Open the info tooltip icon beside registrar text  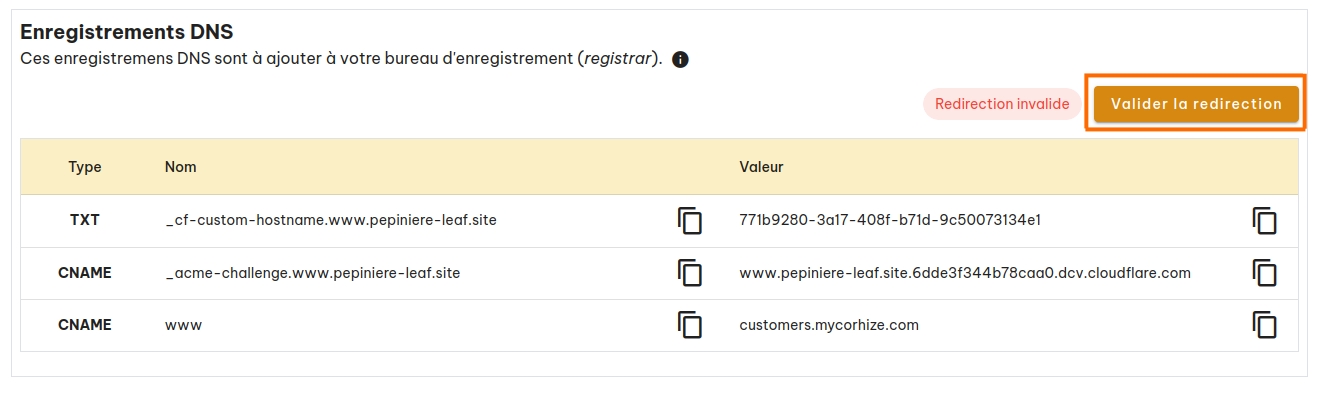coord(681,60)
